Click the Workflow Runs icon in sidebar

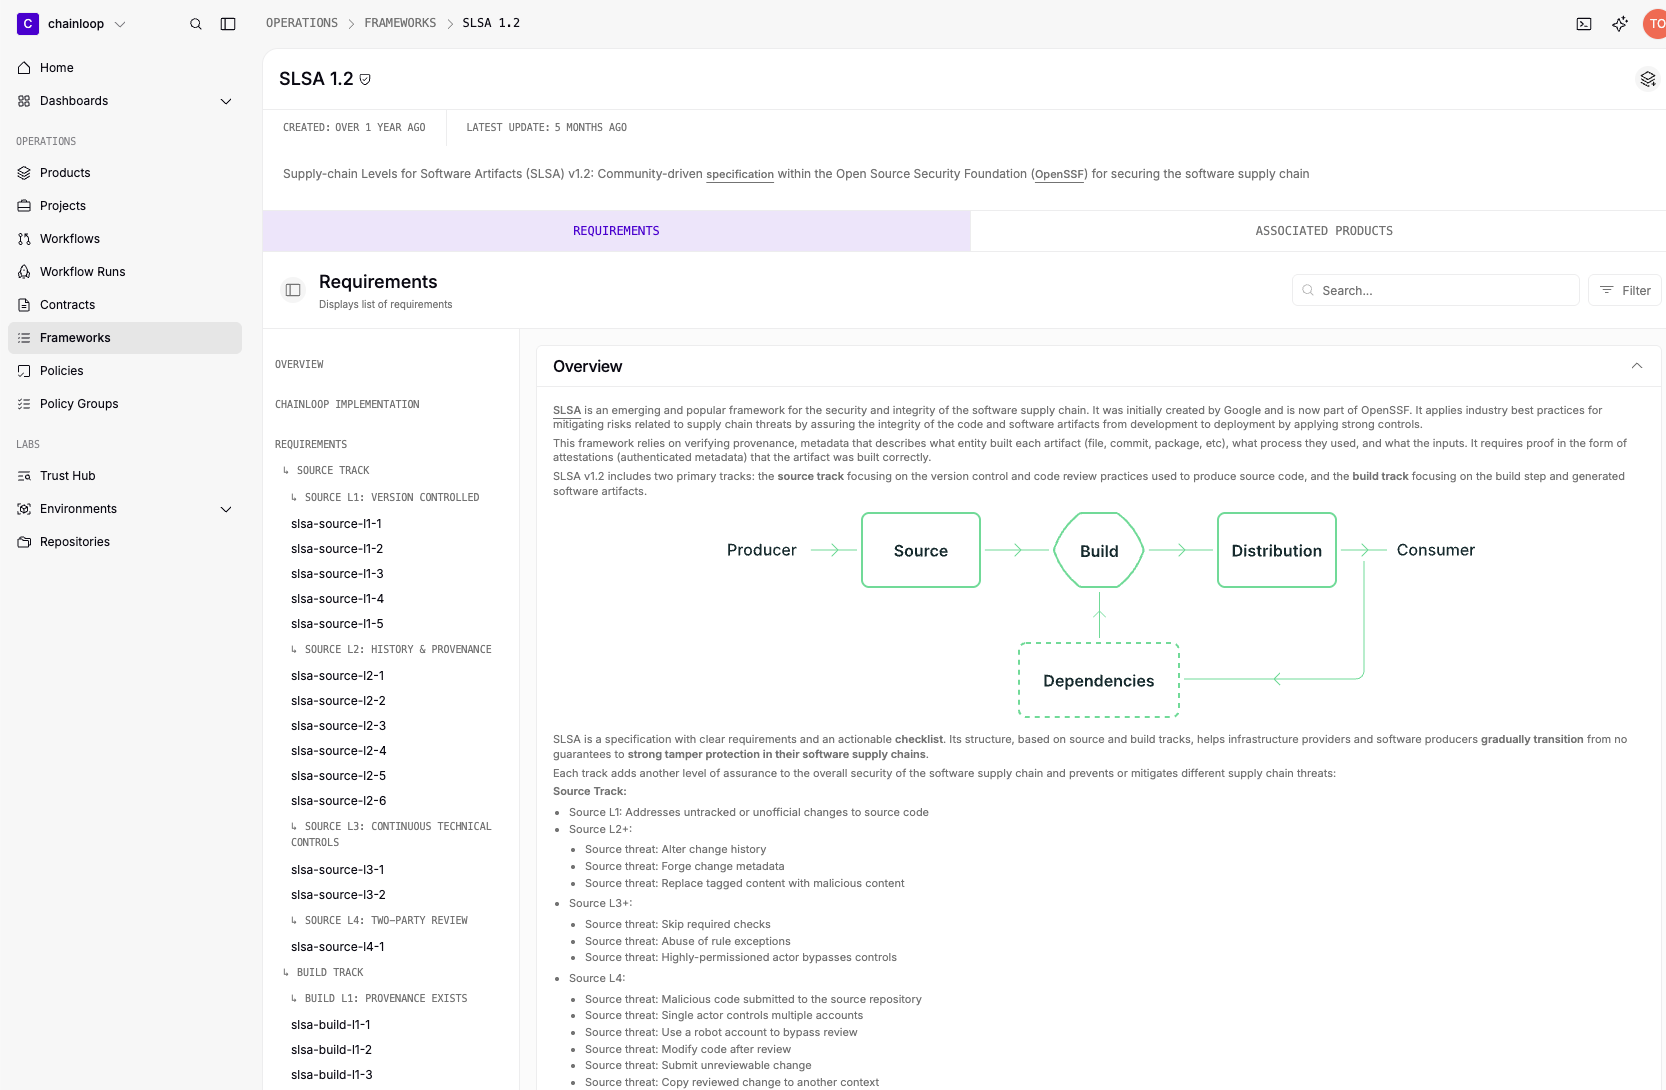(24, 272)
